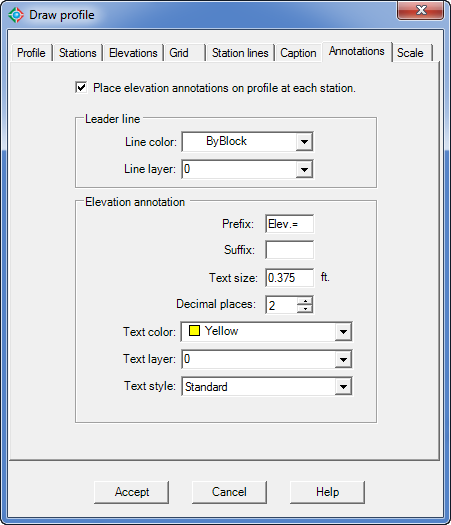Image resolution: width=451 pixels, height=525 pixels.
Task: Switch to the Profile tab
Action: point(31,53)
